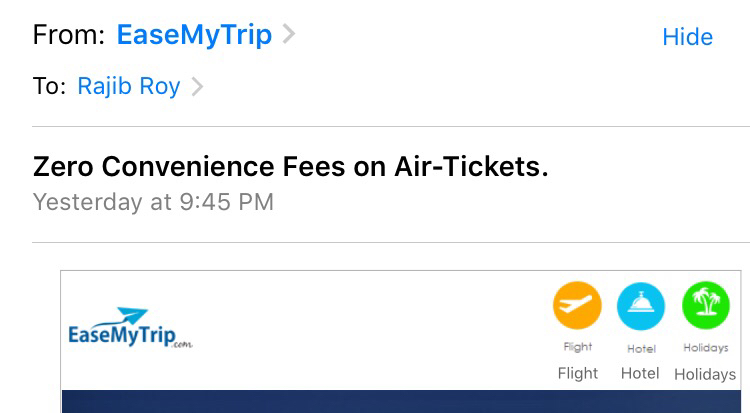The width and height of the screenshot is (750, 413).
Task: Tap the green Holidays palm tree icon
Action: pos(705,306)
